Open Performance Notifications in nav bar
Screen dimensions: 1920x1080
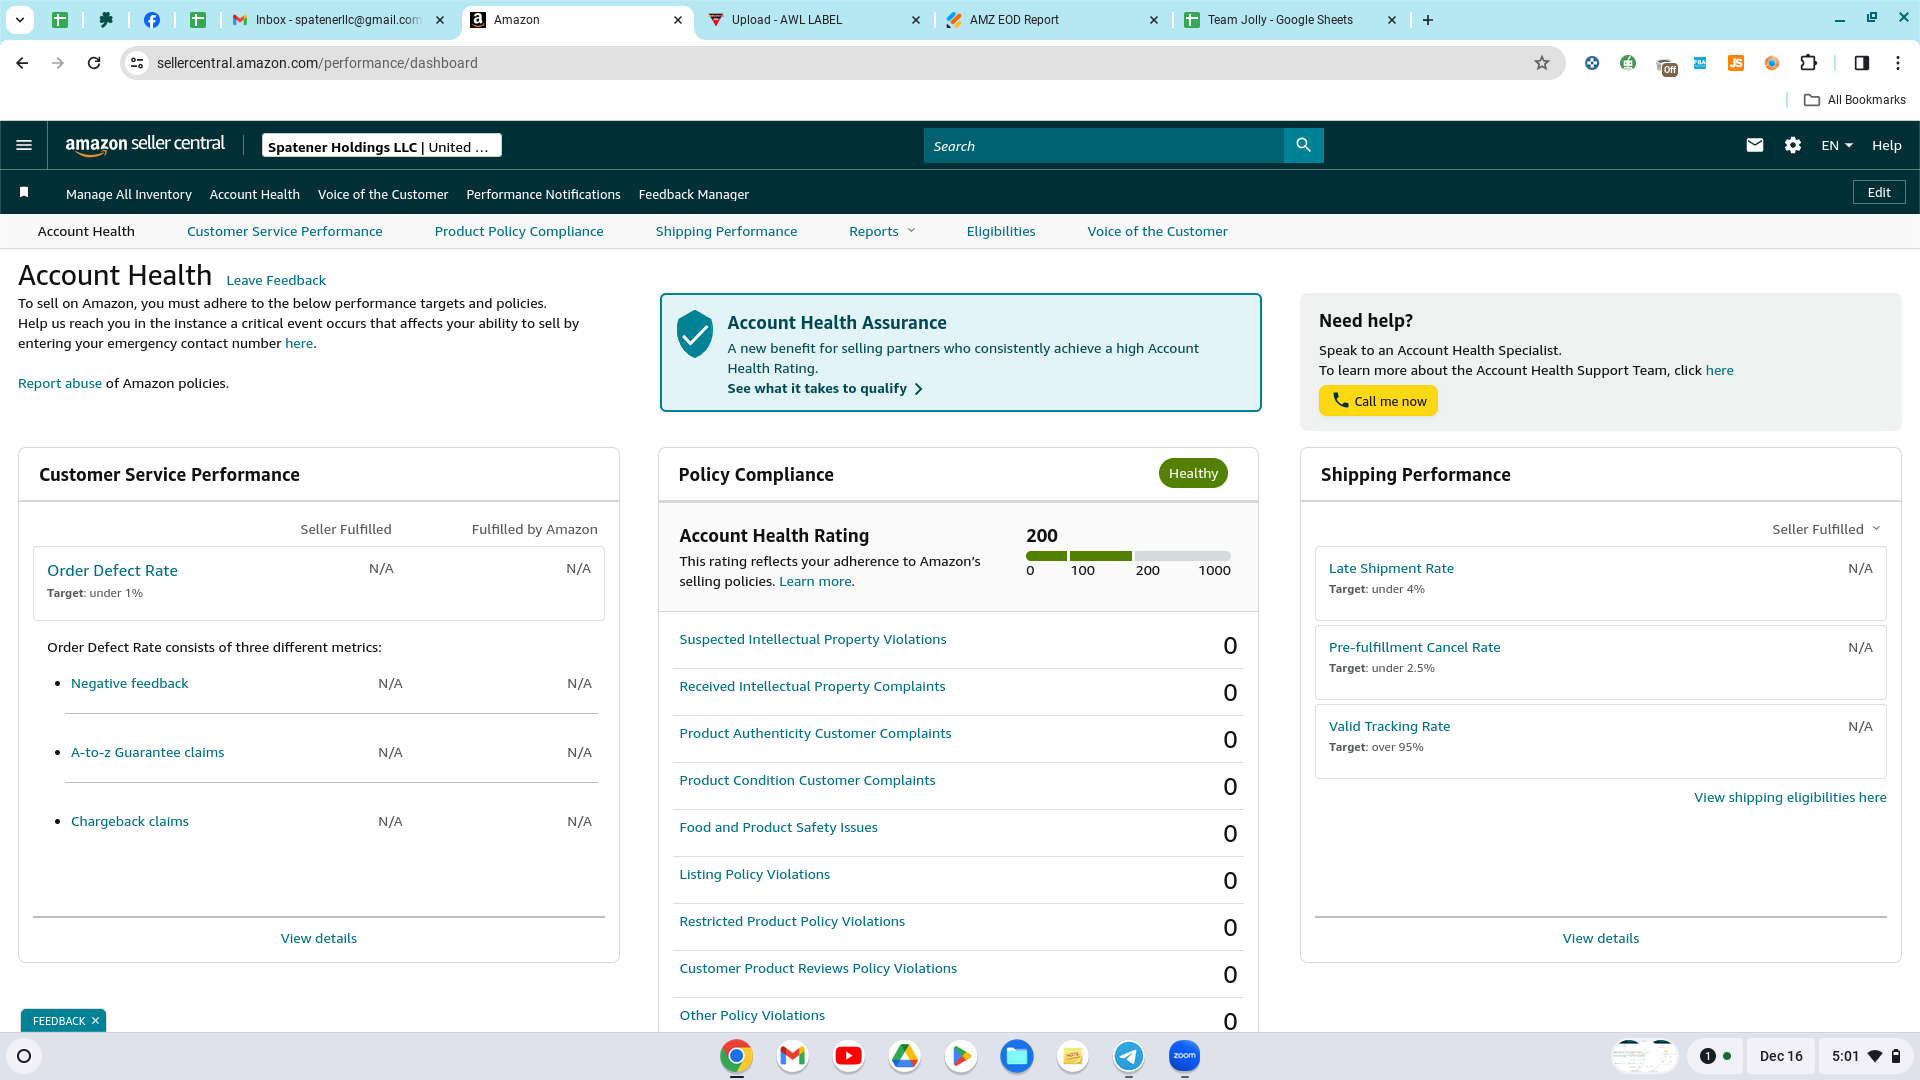[543, 194]
